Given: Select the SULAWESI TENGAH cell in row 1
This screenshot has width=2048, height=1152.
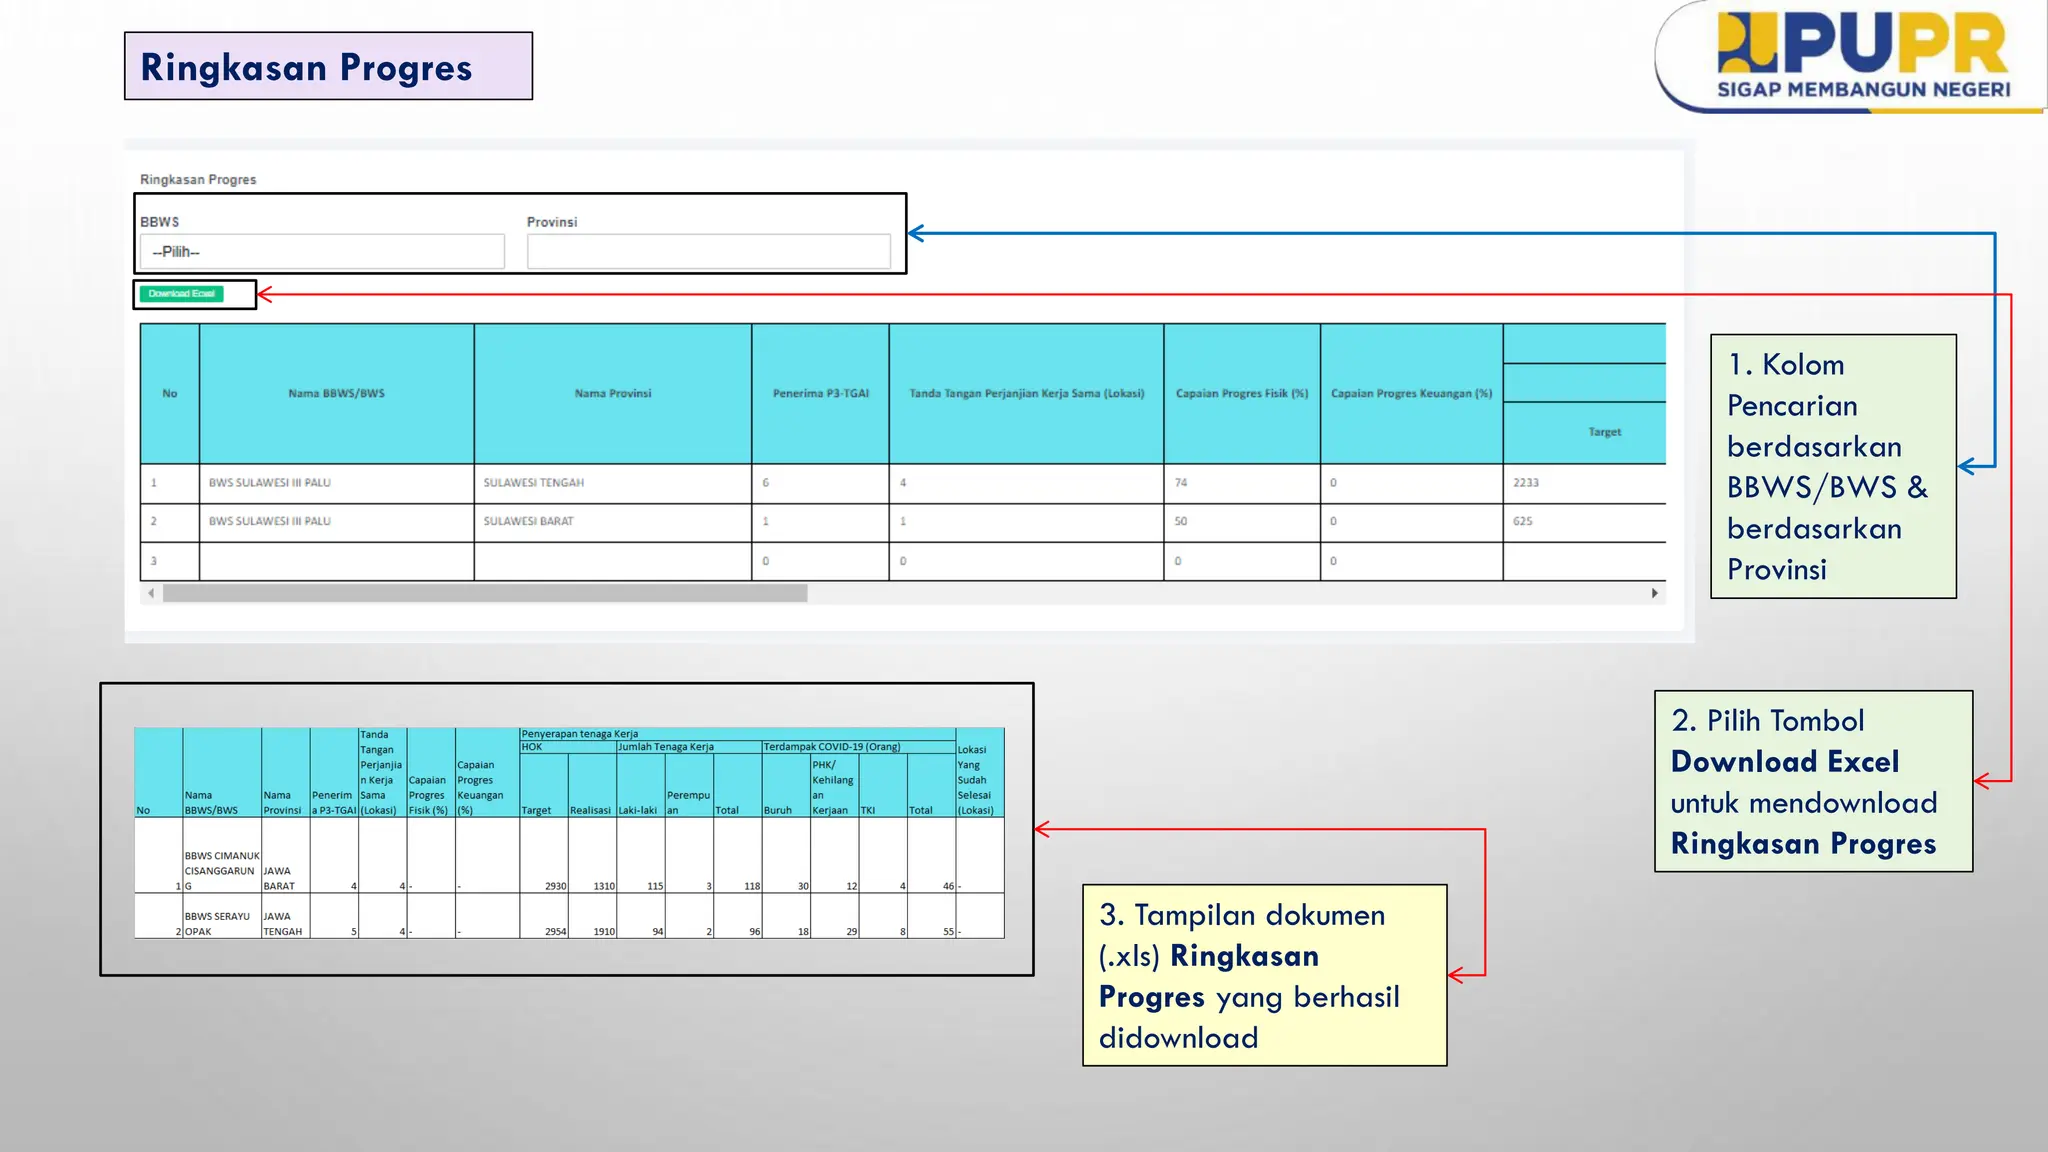Looking at the screenshot, I should tap(534, 483).
